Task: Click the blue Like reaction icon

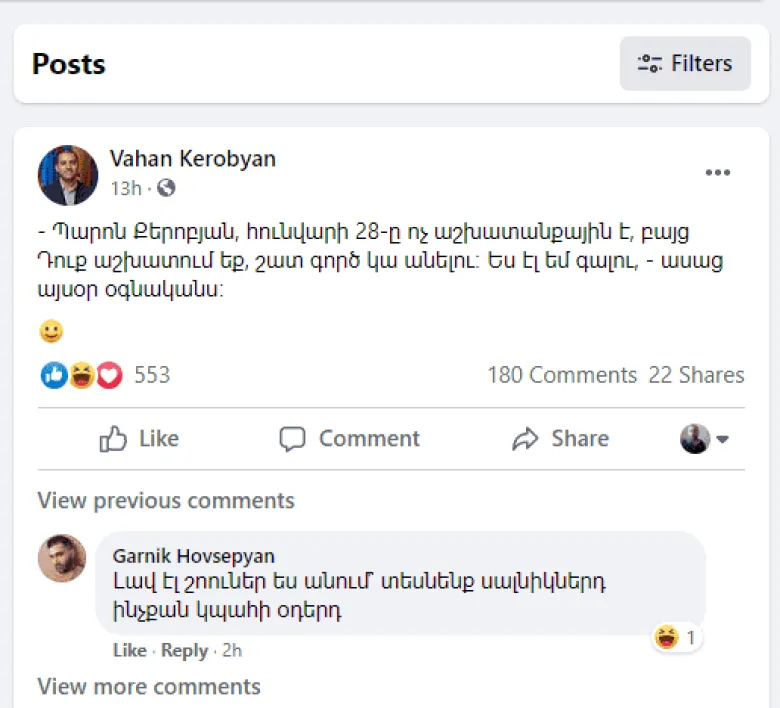Action: (x=54, y=376)
